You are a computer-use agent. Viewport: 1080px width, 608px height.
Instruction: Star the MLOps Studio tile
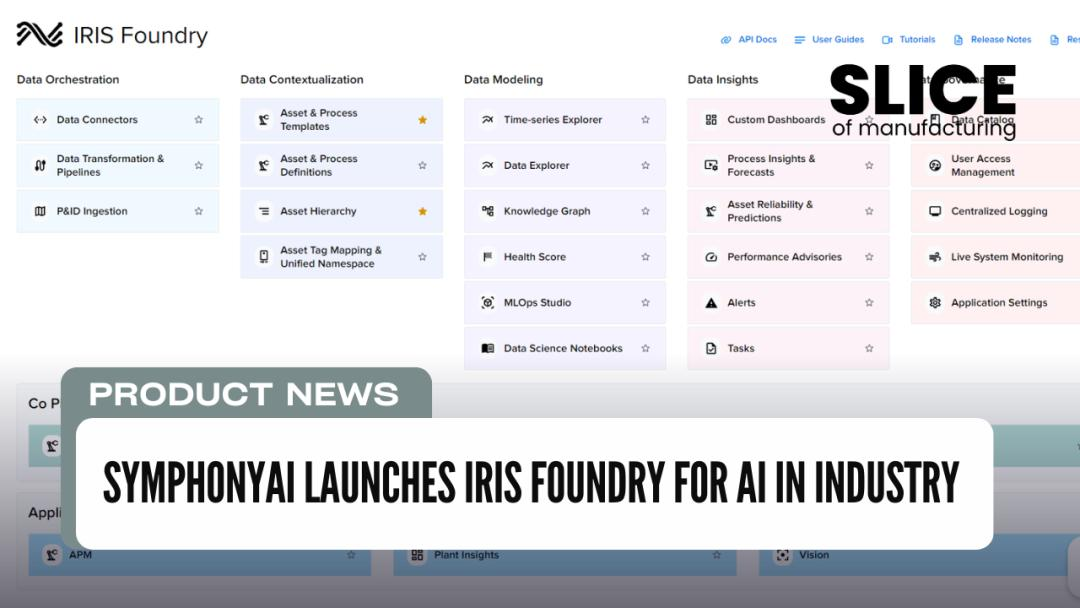point(645,302)
